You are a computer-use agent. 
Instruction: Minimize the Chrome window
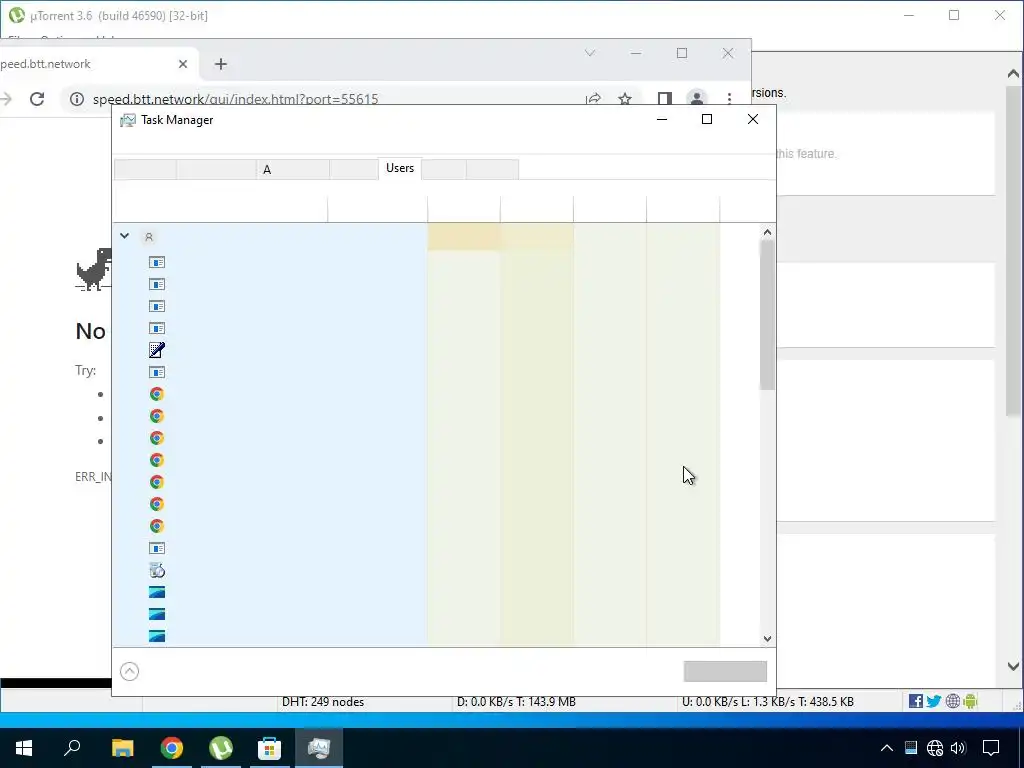pos(635,53)
